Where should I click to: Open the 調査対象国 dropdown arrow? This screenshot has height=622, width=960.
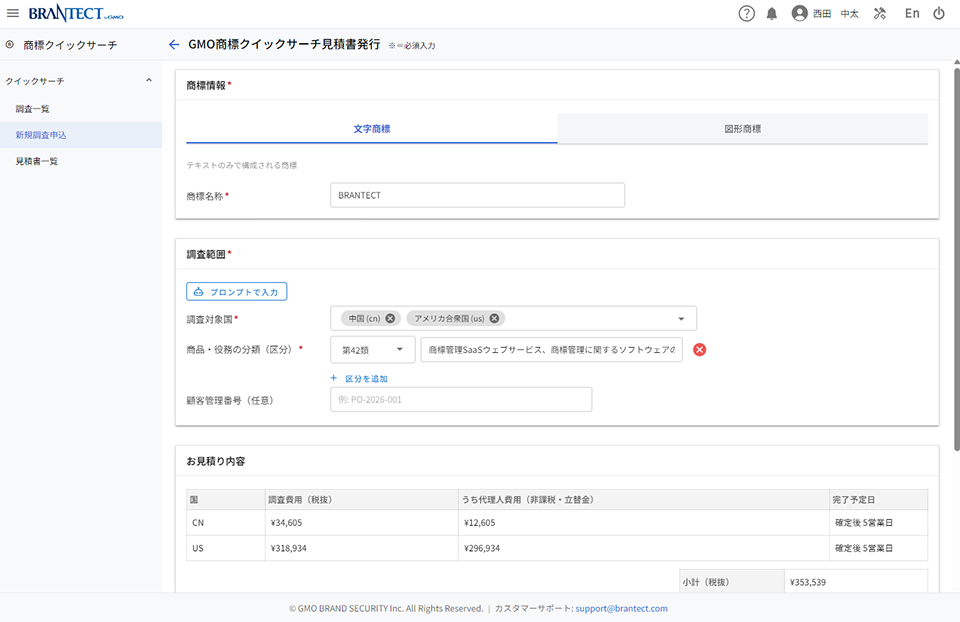coord(681,319)
